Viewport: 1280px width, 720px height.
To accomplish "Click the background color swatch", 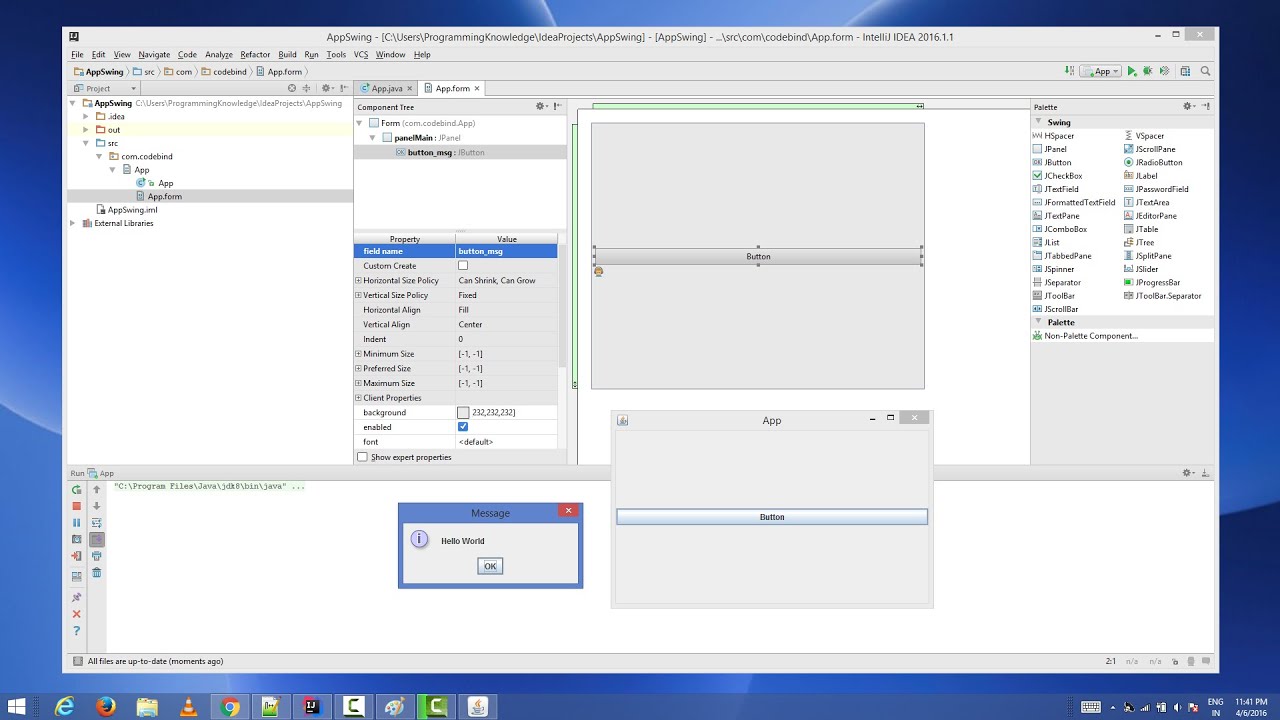I will point(463,413).
